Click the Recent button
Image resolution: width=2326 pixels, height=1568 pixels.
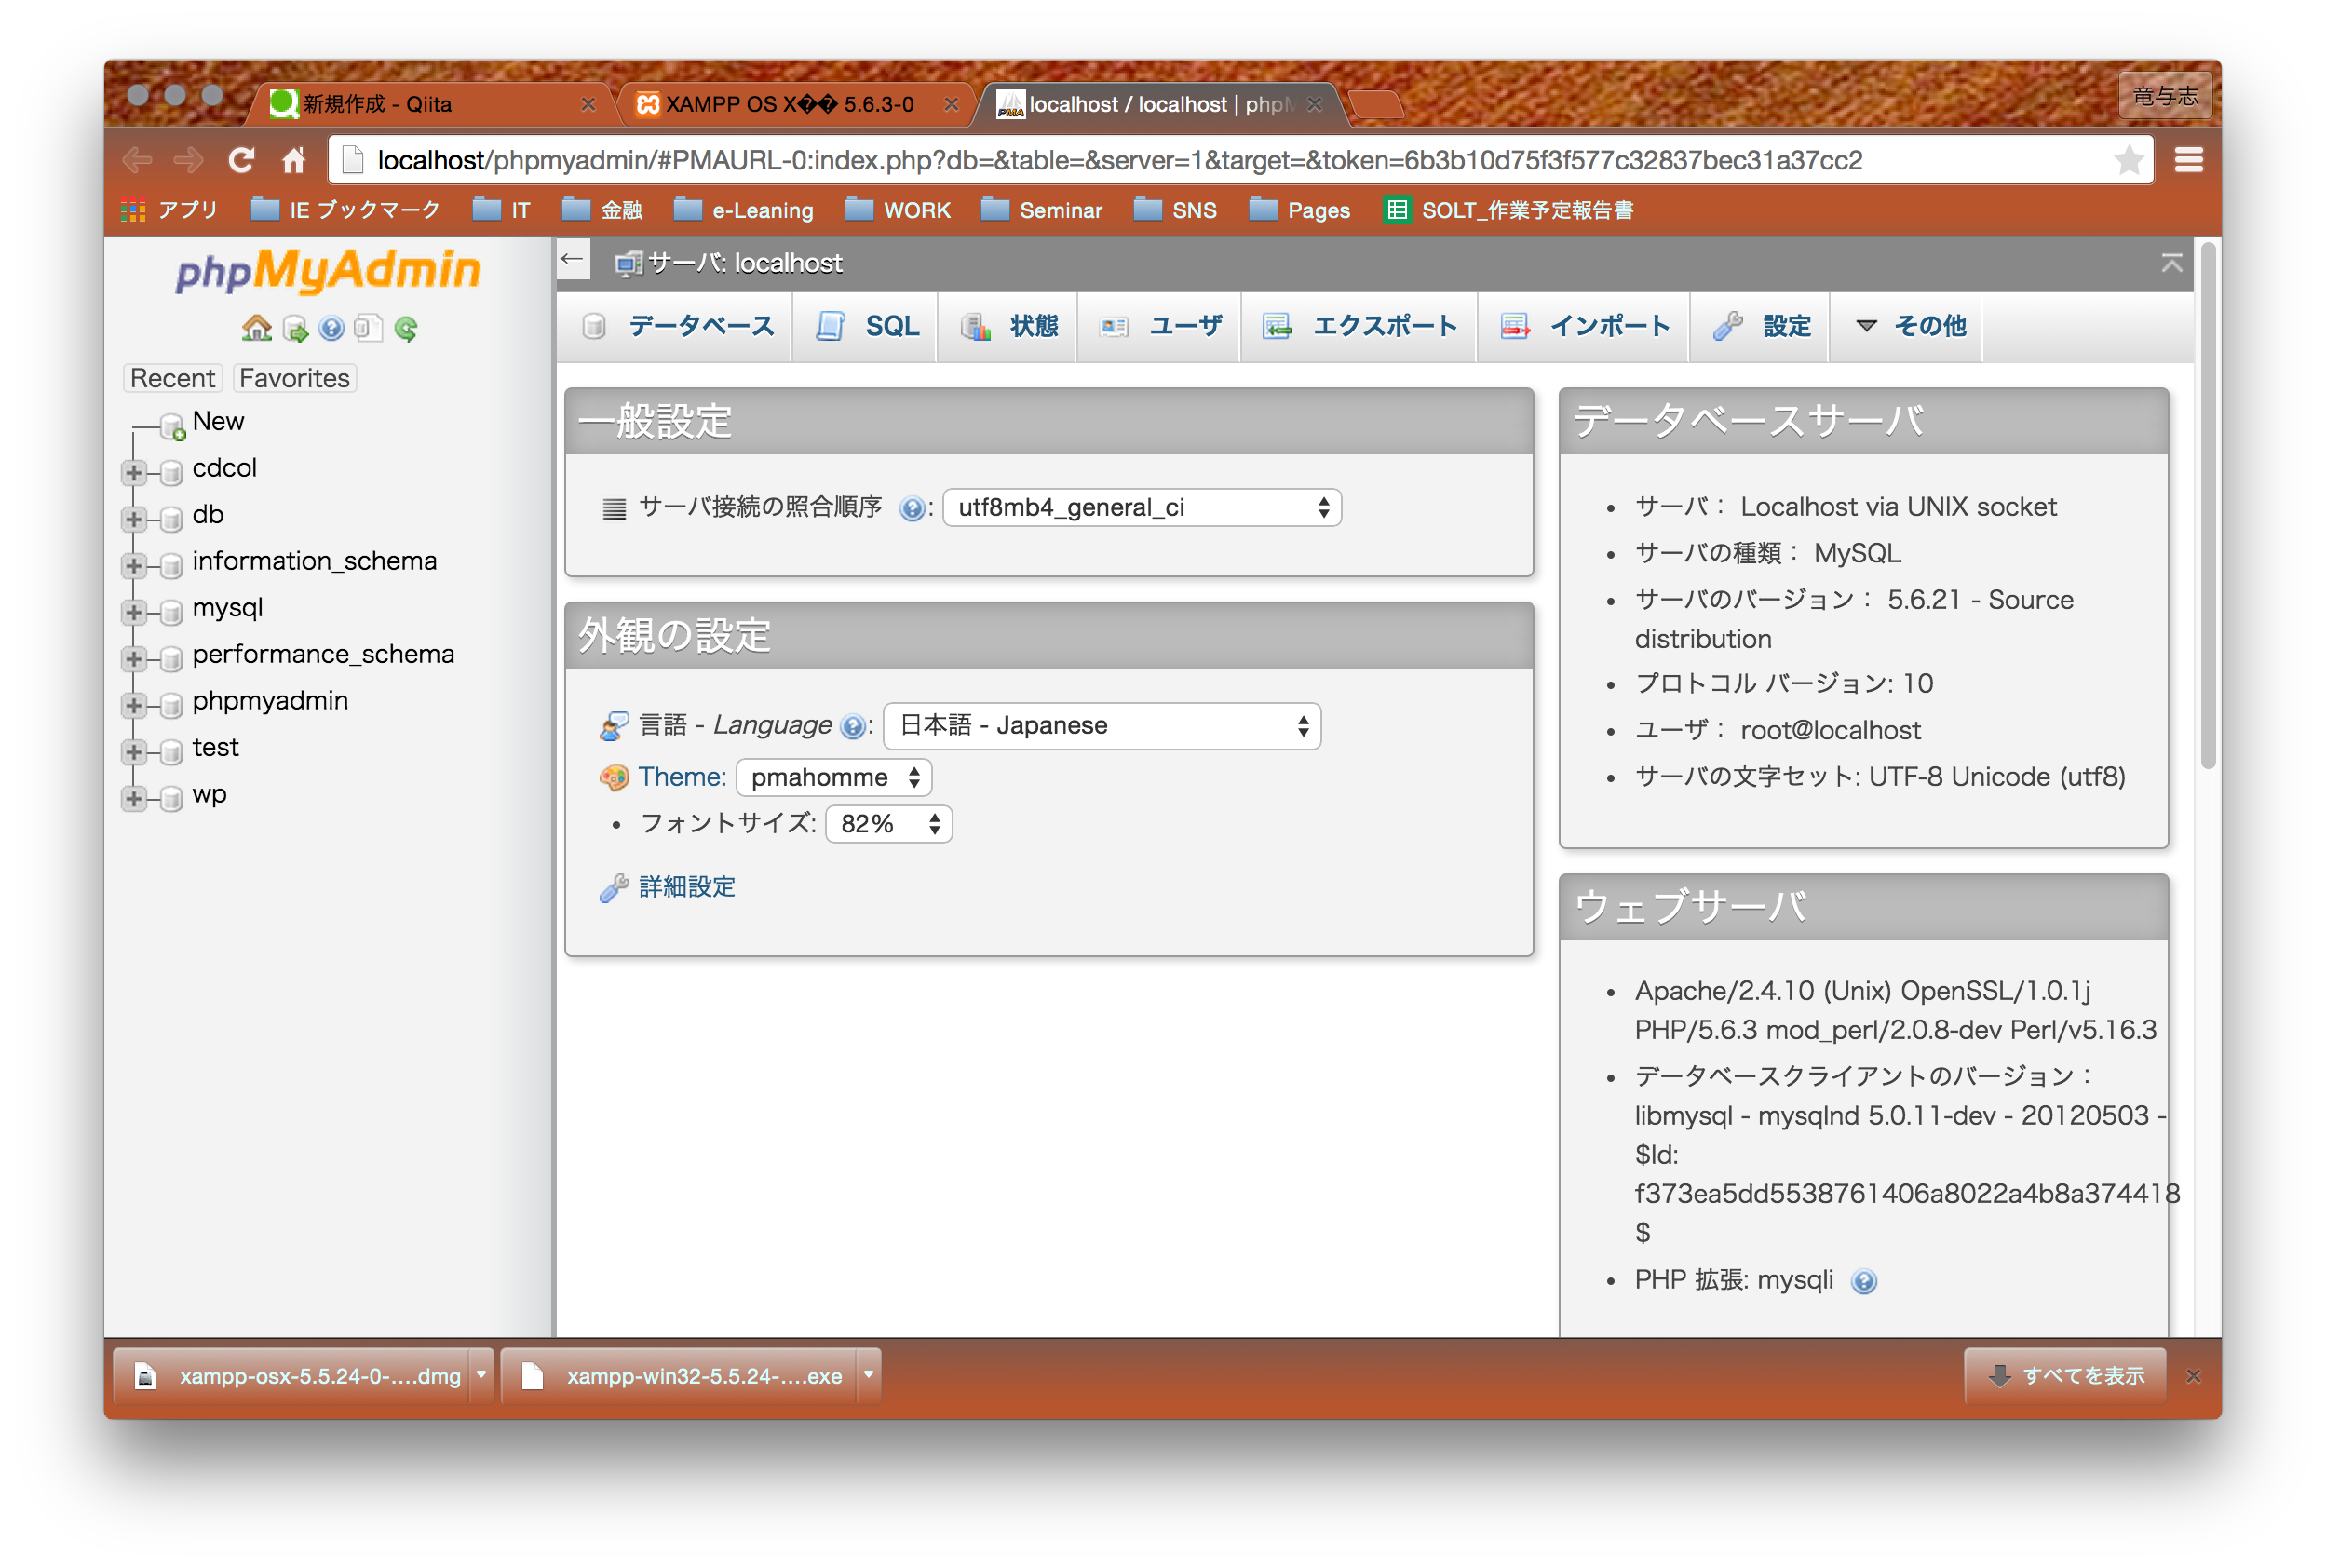(172, 378)
